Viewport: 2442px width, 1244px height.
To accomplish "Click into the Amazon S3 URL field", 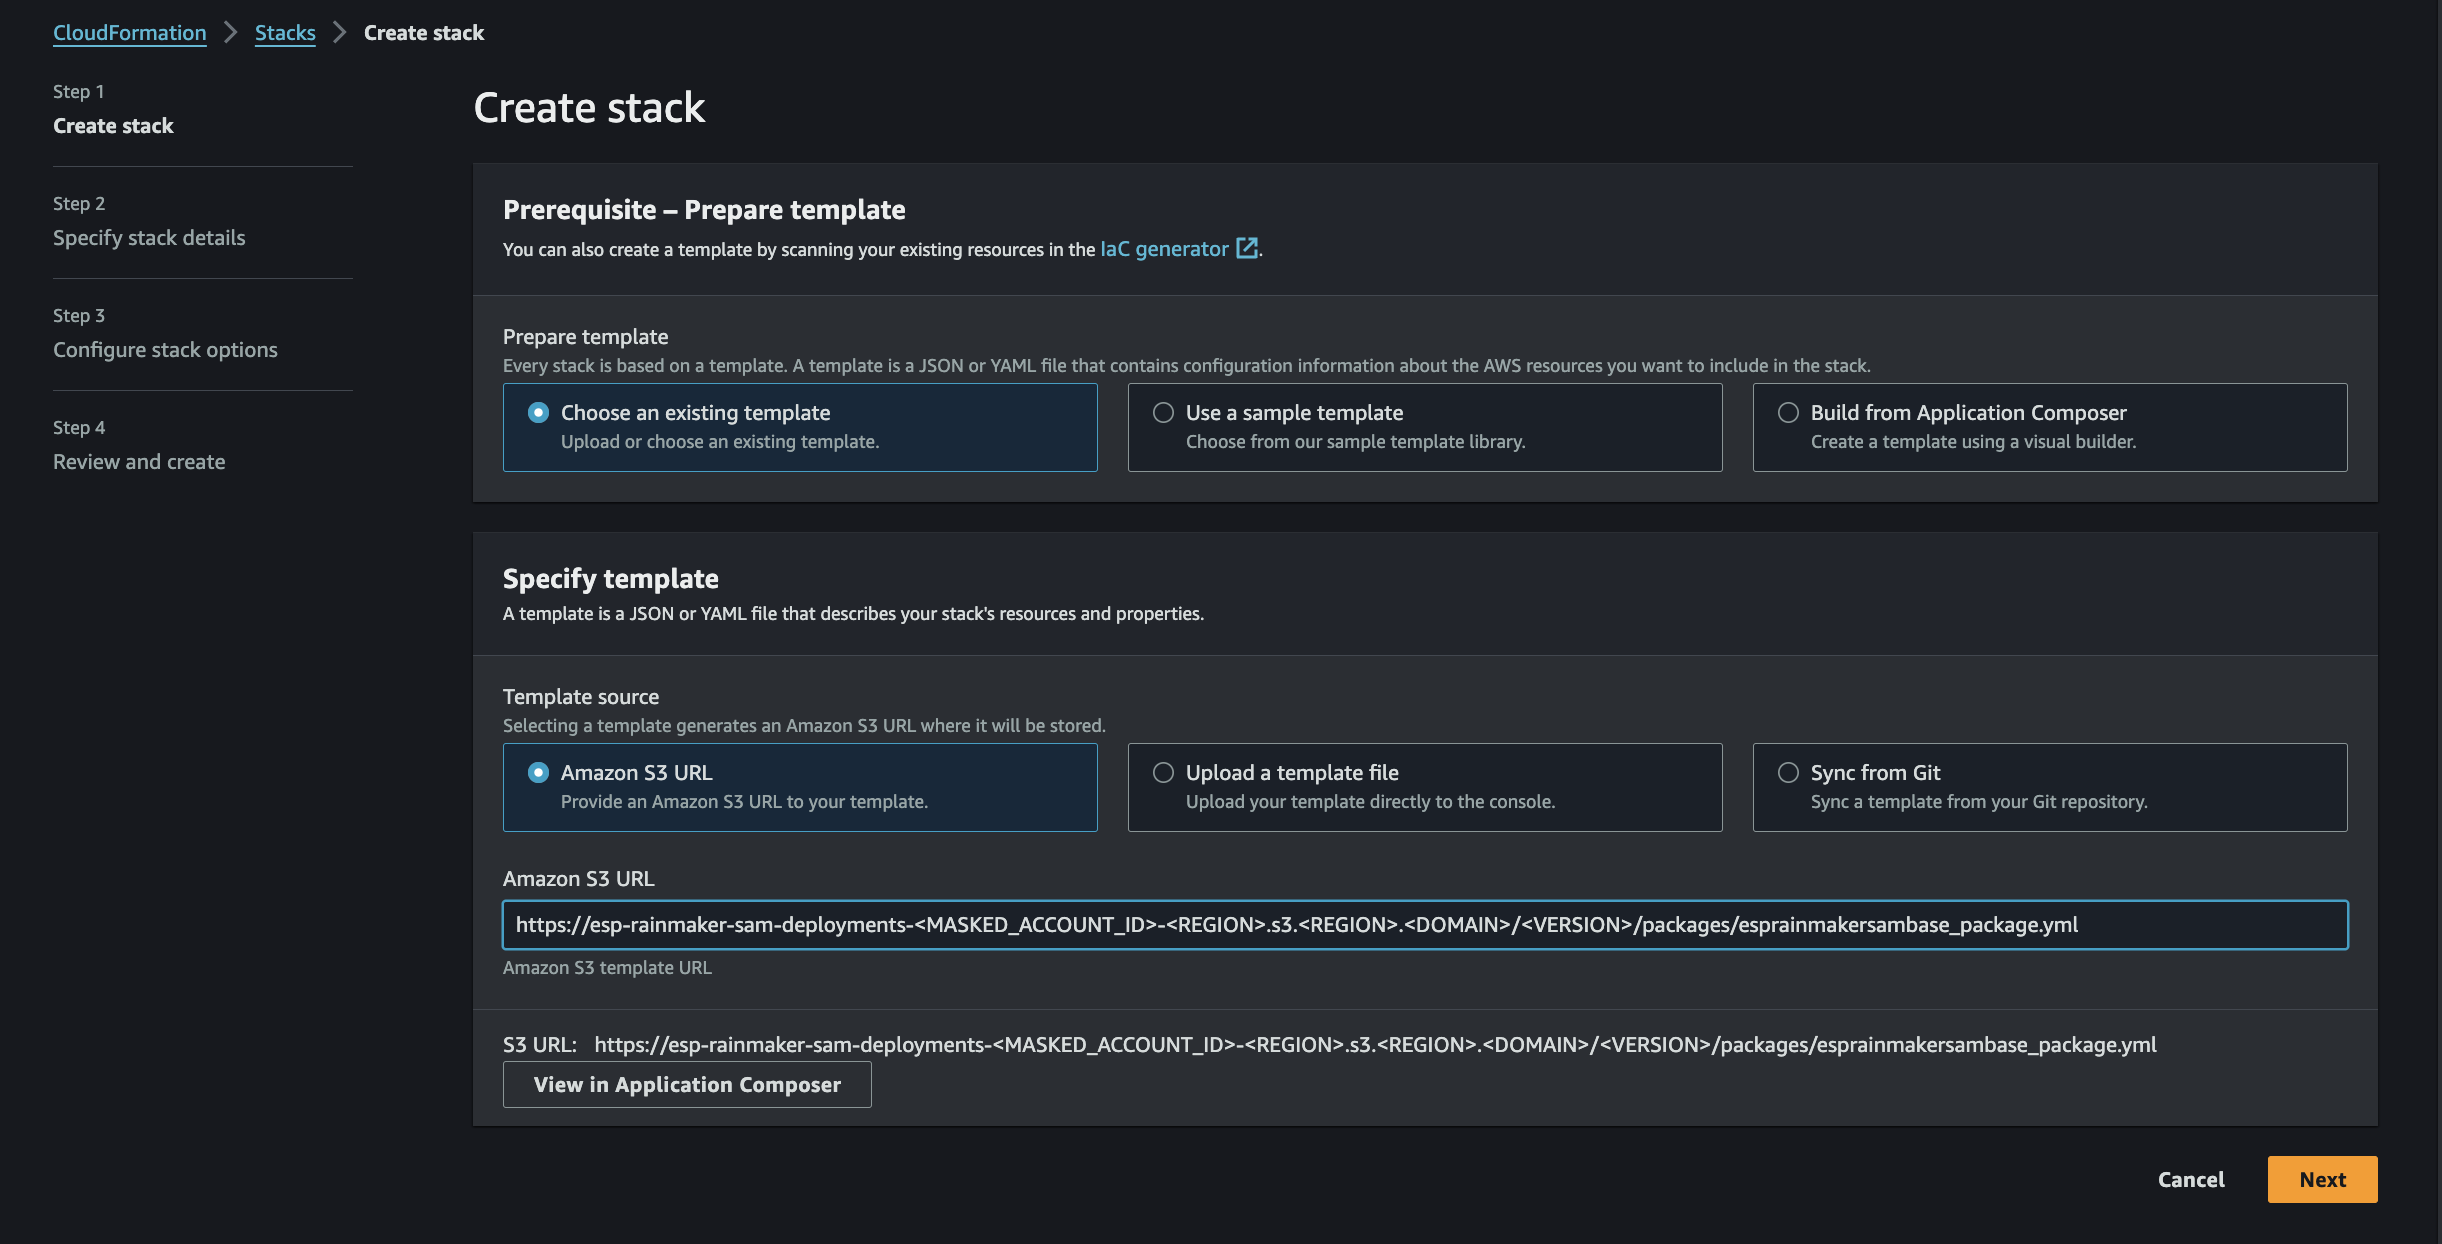I will click(x=1425, y=925).
